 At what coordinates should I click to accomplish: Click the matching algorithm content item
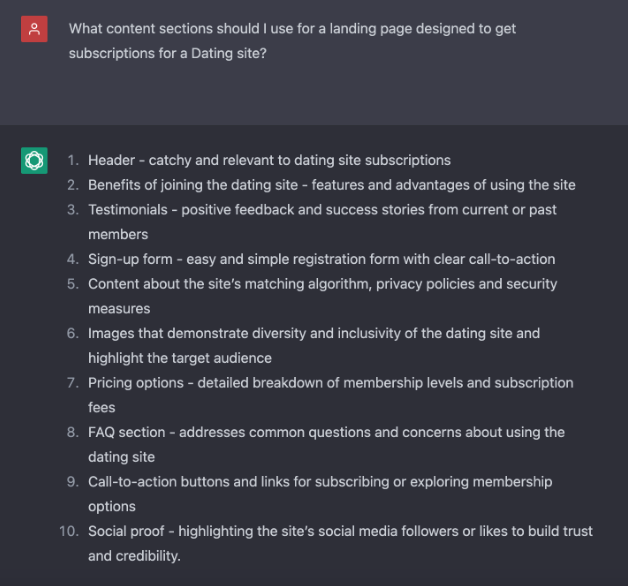click(x=322, y=296)
